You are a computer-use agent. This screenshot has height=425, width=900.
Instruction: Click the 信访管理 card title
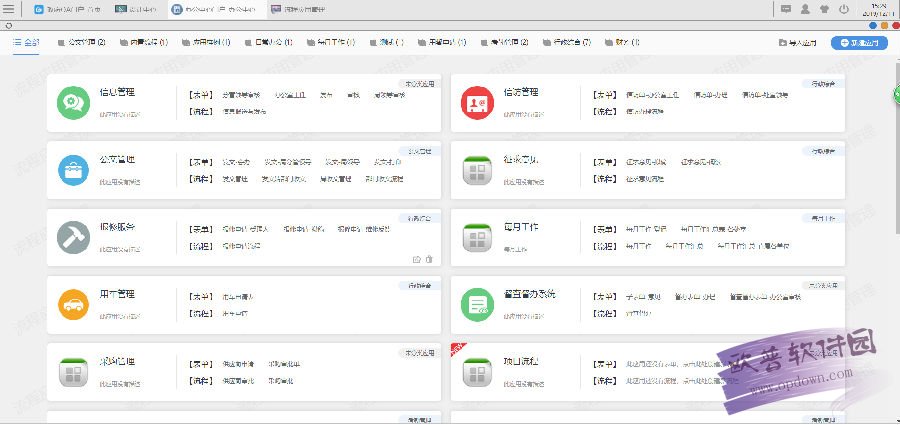(521, 92)
